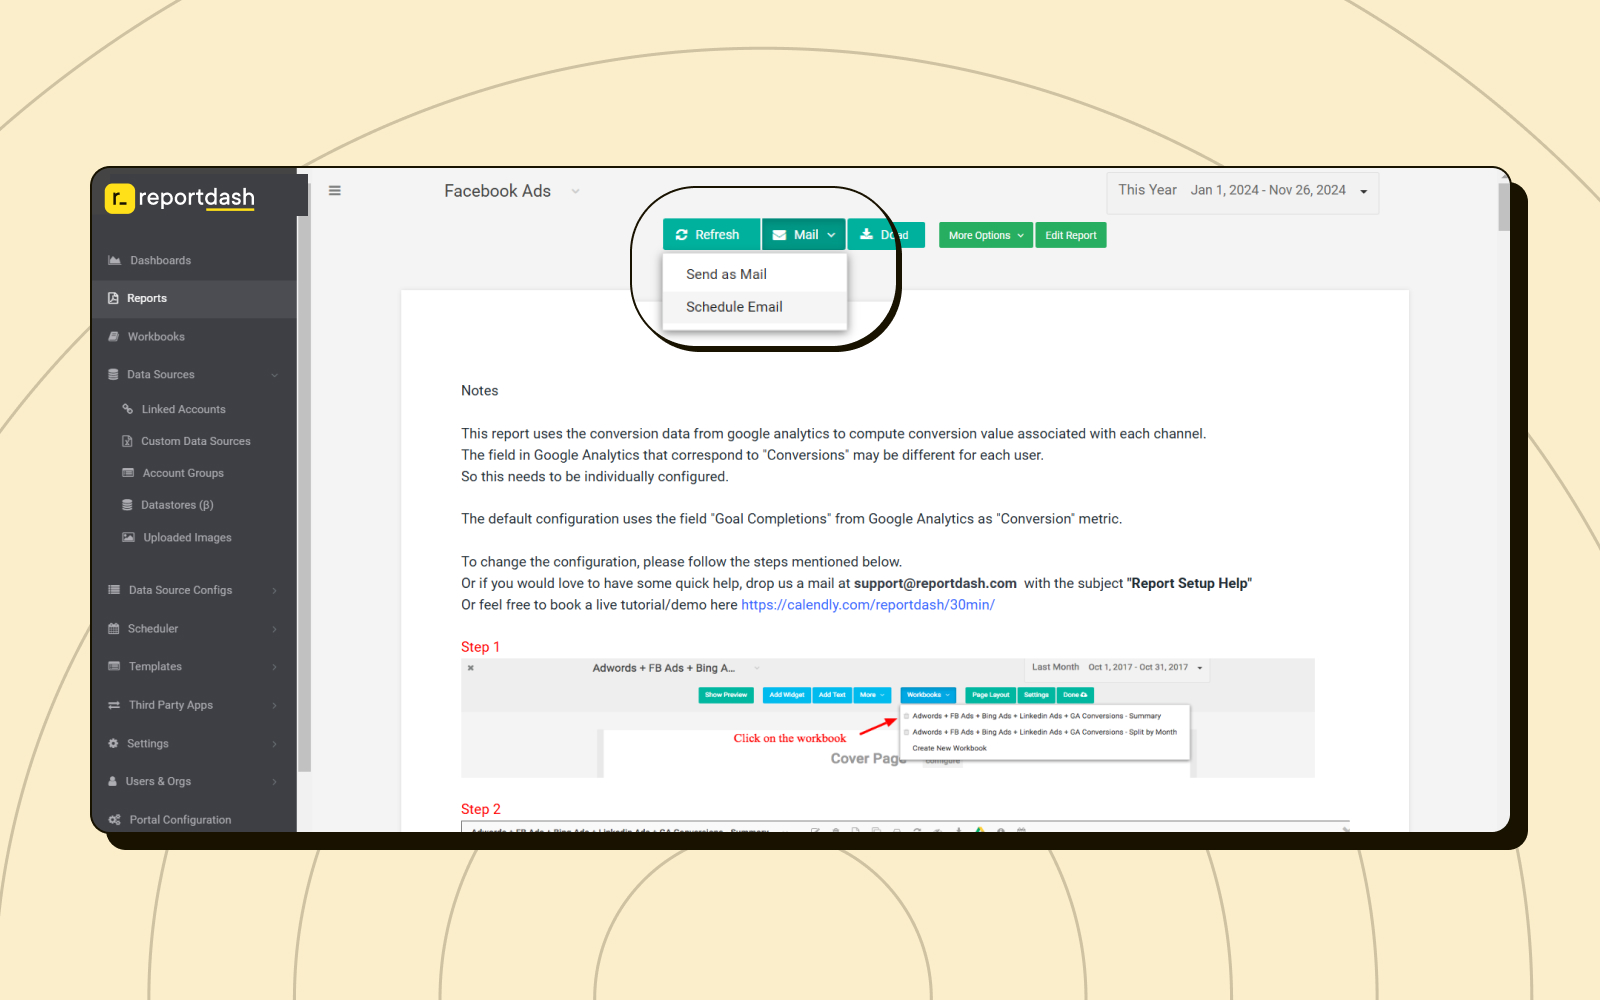The height and width of the screenshot is (1000, 1600).
Task: Open the calendly.com/reportdash link
Action: click(868, 605)
